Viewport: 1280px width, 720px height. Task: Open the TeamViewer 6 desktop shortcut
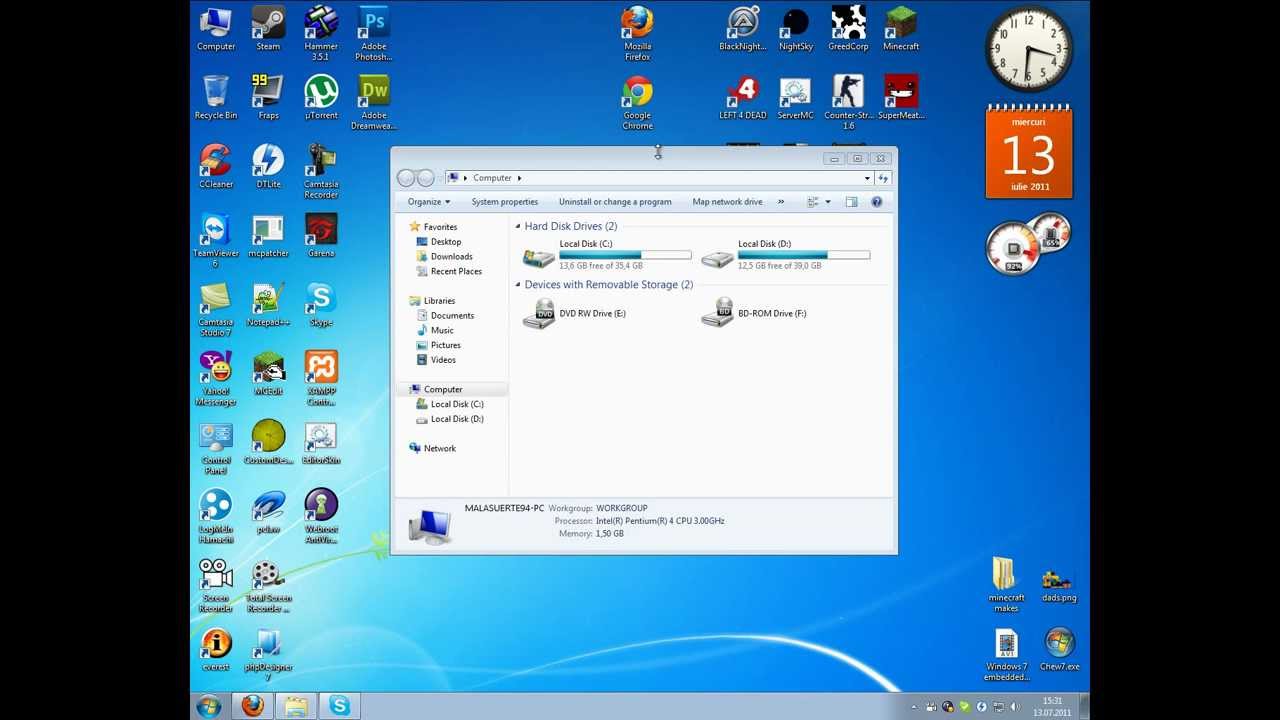click(x=216, y=240)
